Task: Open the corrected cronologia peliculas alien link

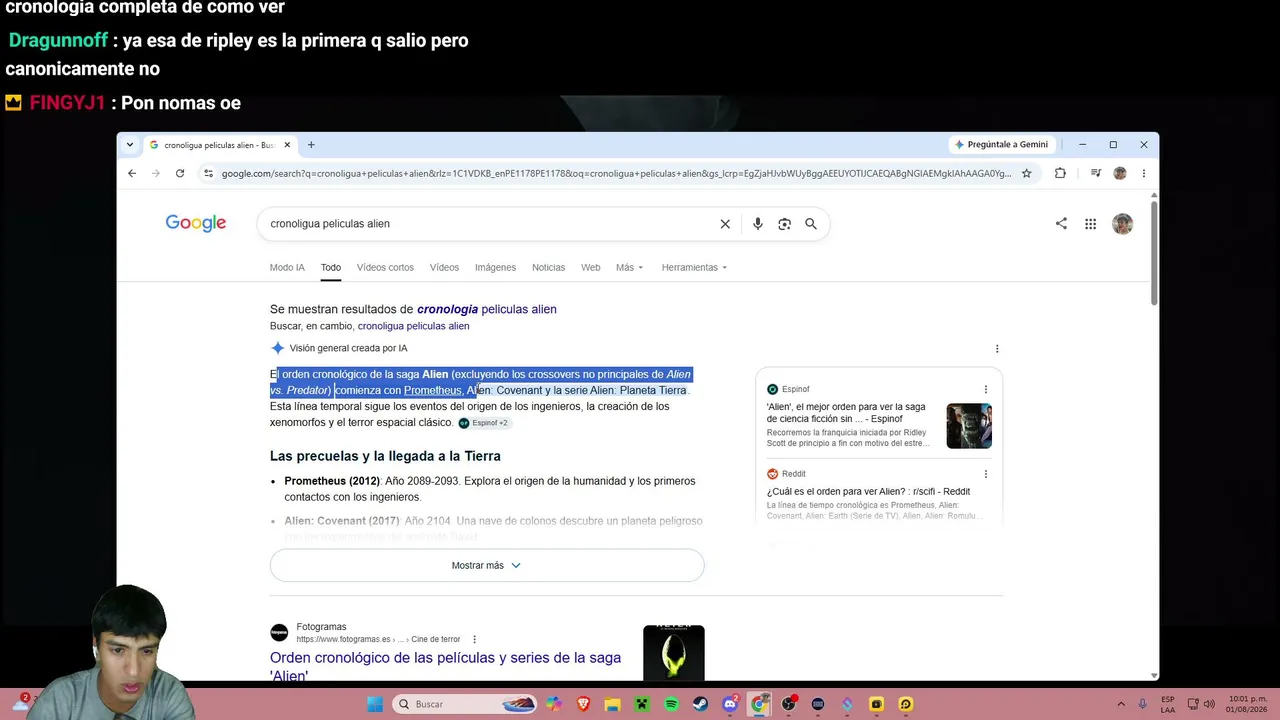Action: [x=487, y=310]
